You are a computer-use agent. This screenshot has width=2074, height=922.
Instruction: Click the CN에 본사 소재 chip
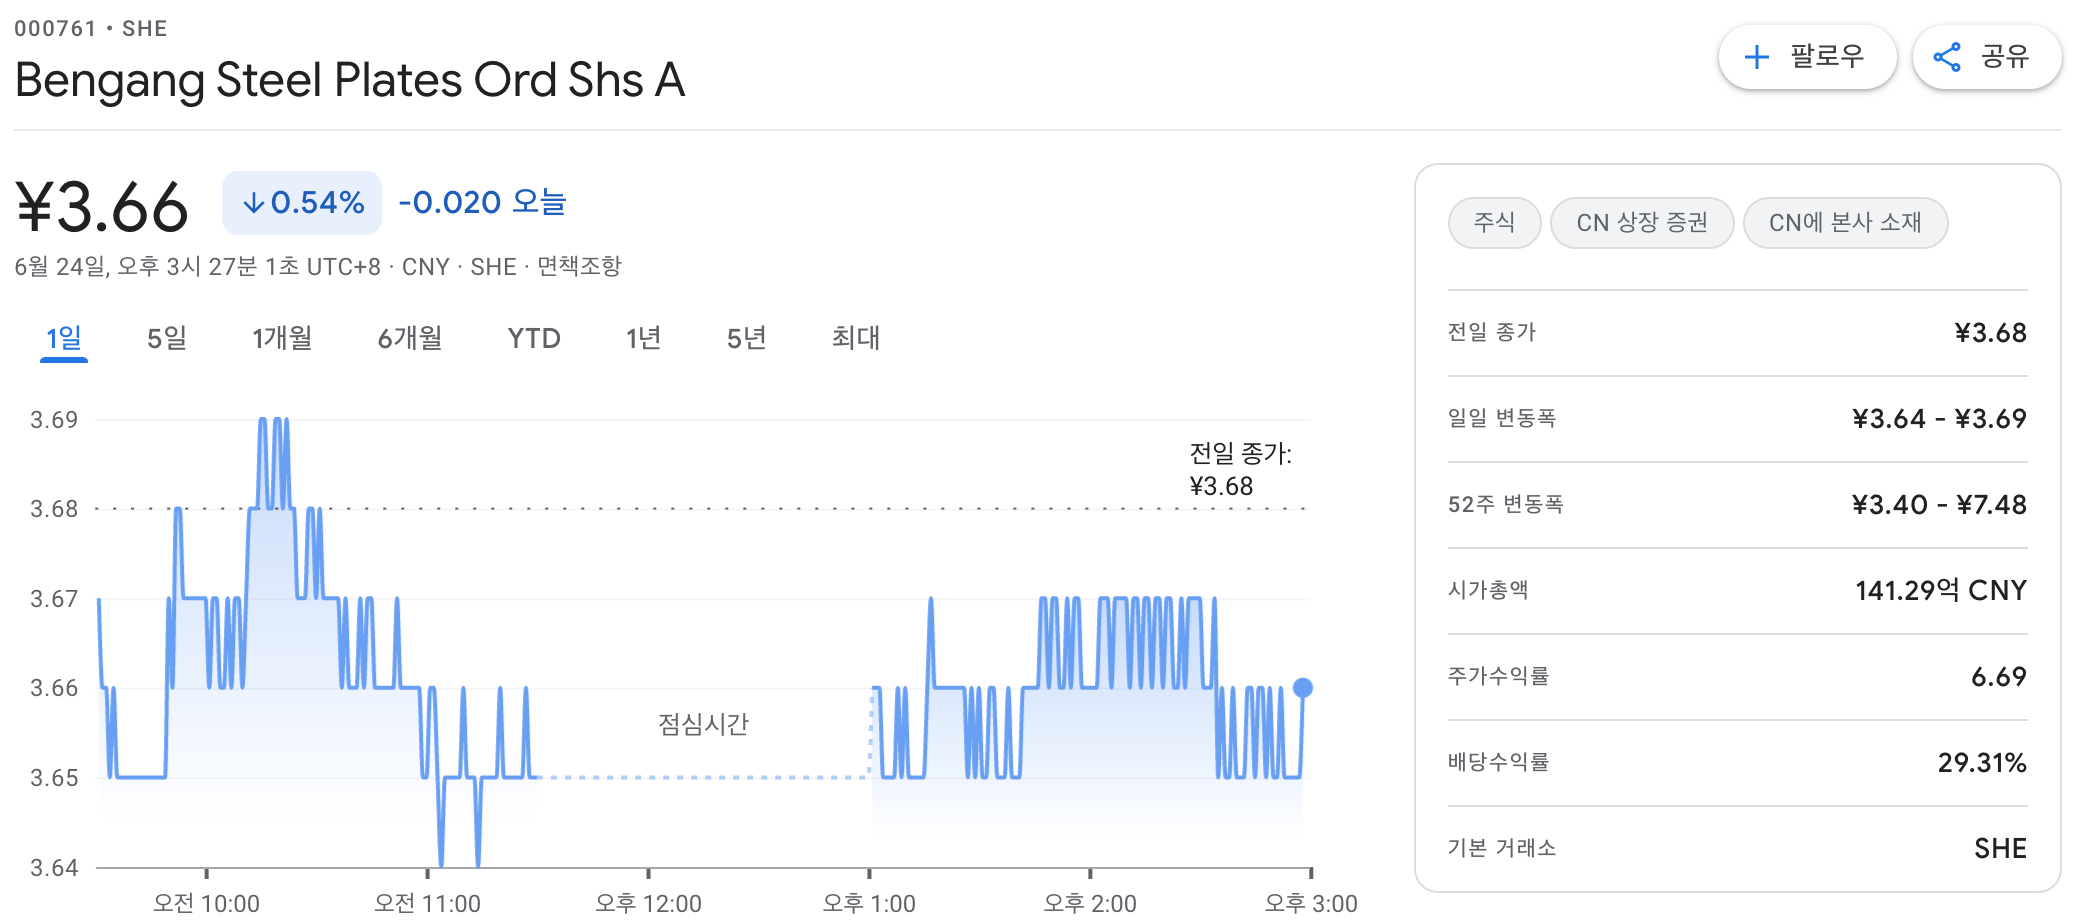[x=1845, y=222]
